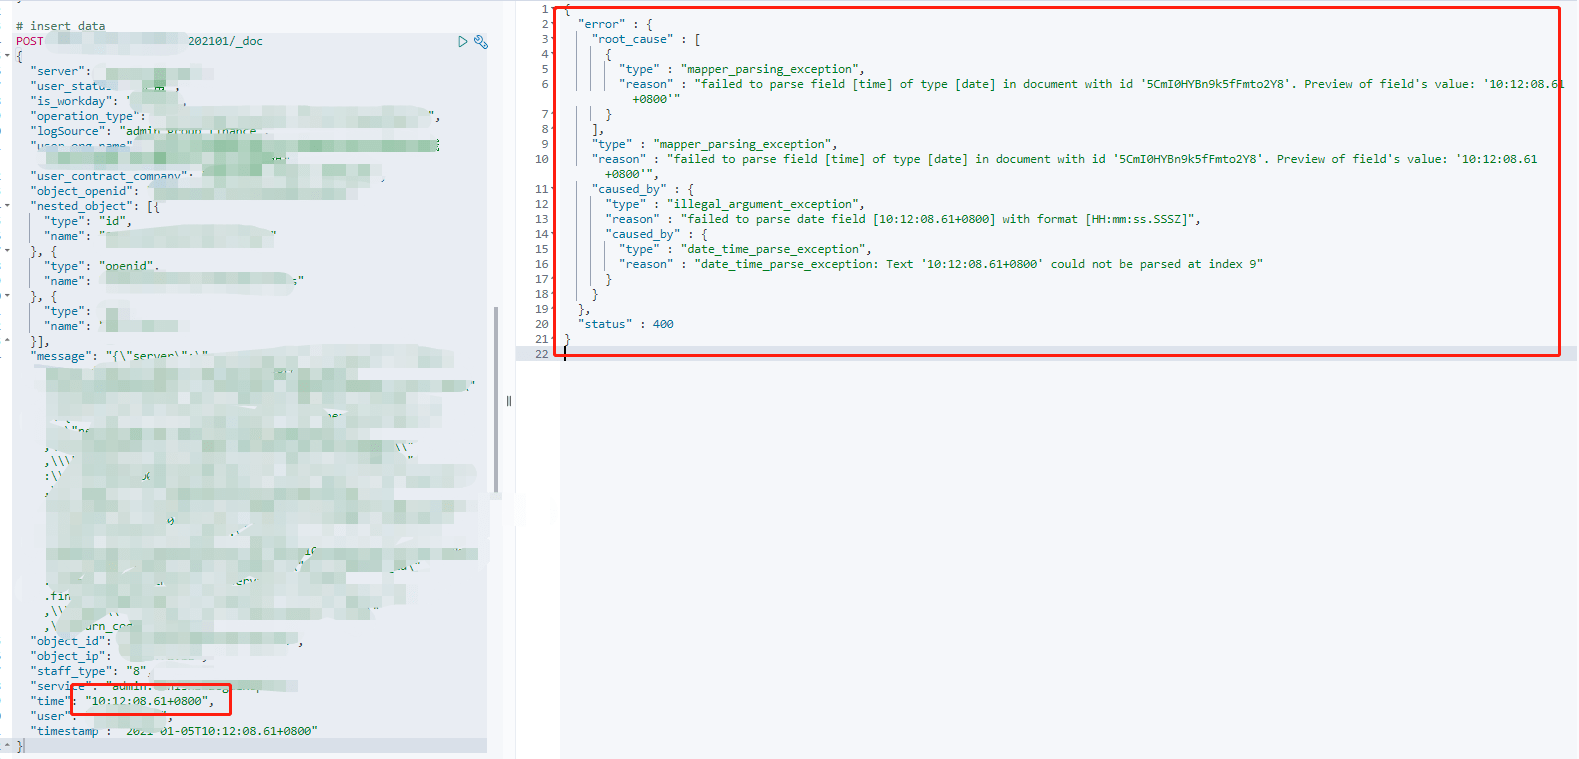Screen dimensions: 1579x759
Task: Fold the "error" object in the response gutter
Action: coord(555,24)
